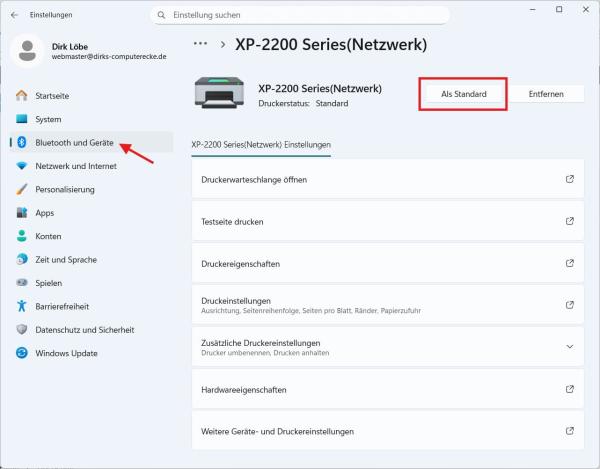Click the Einstellung suchen search field
This screenshot has width=600, height=469.
point(290,16)
